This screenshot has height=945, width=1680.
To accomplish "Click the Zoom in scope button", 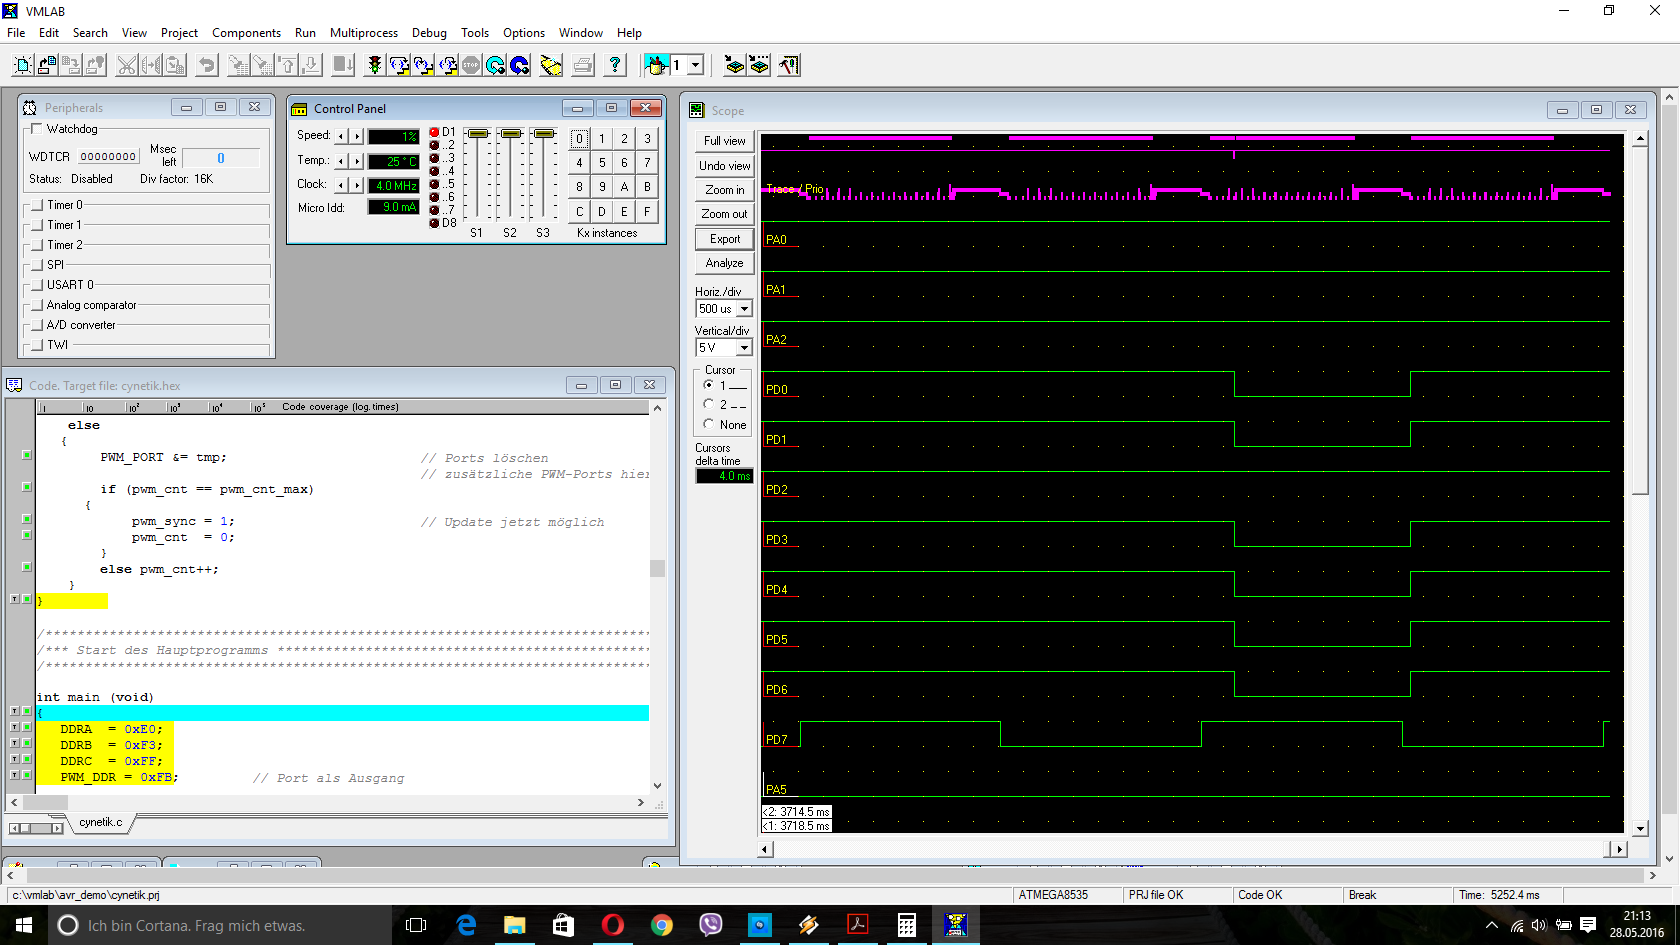I will [x=724, y=190].
